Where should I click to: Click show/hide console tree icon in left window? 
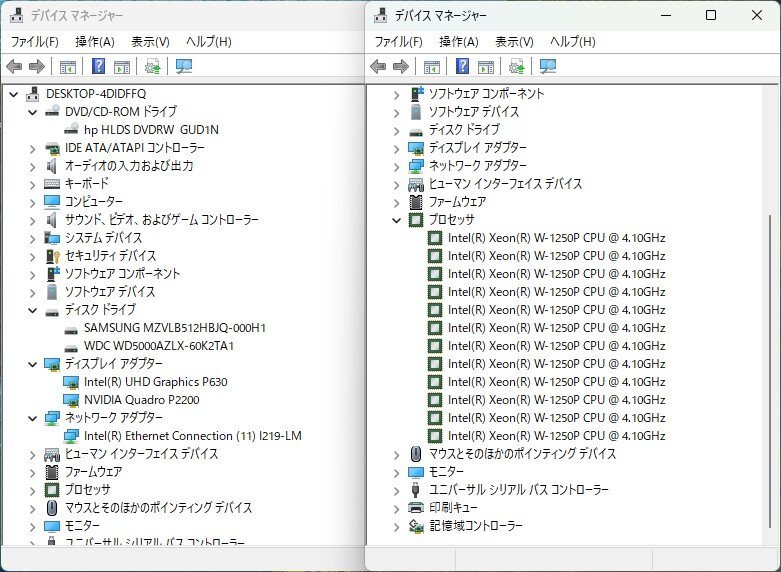point(68,66)
